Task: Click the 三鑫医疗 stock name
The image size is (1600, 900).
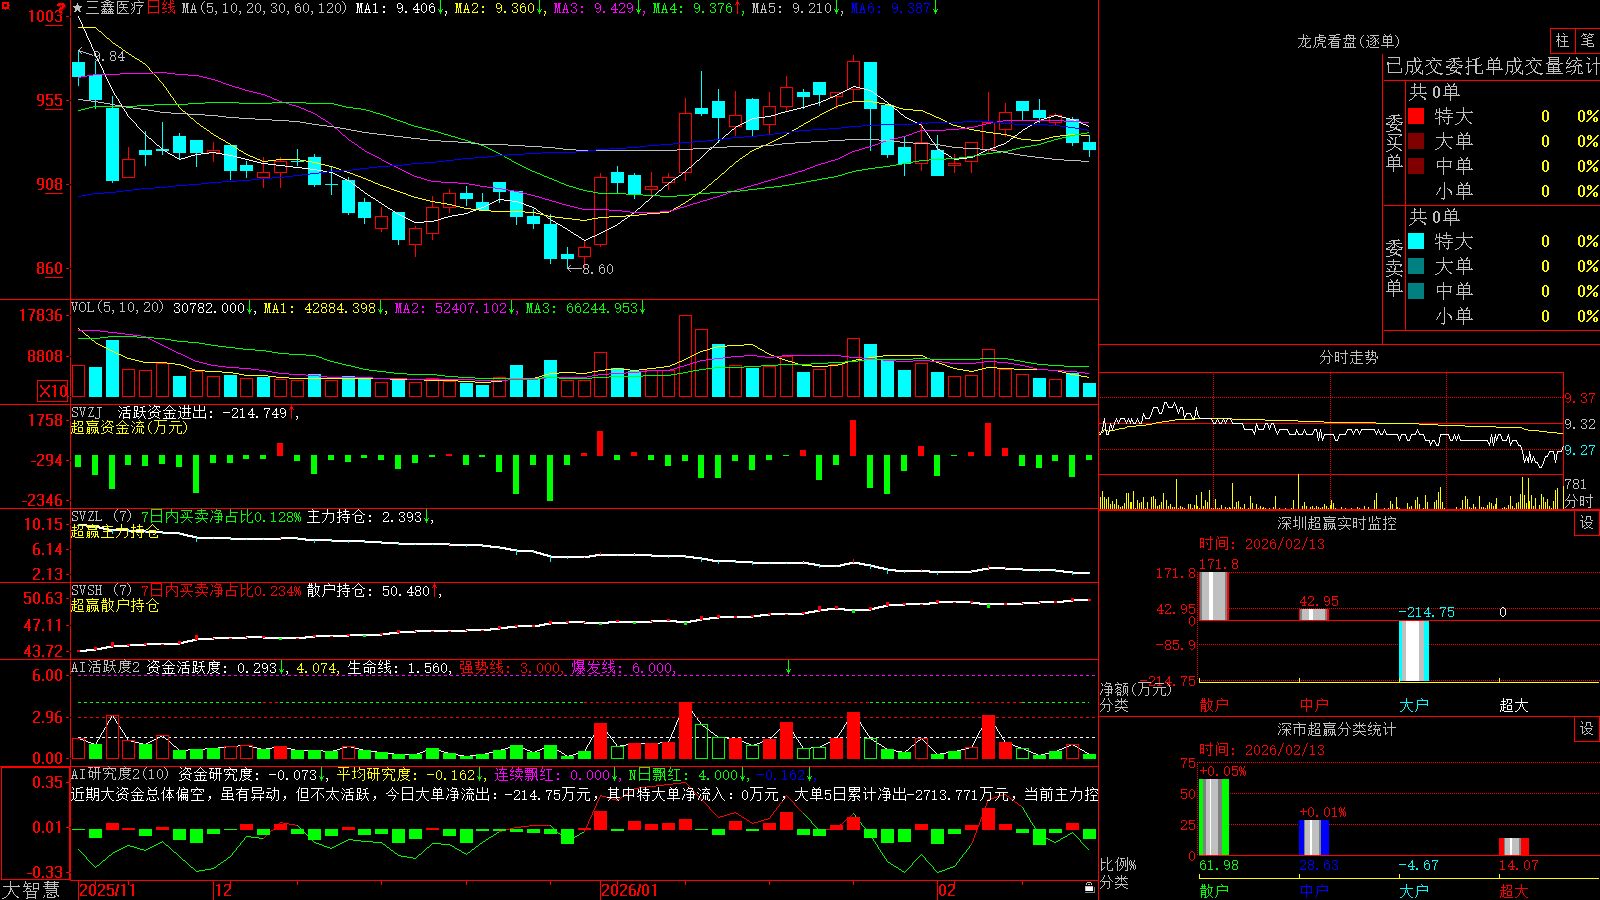Action: (x=115, y=8)
